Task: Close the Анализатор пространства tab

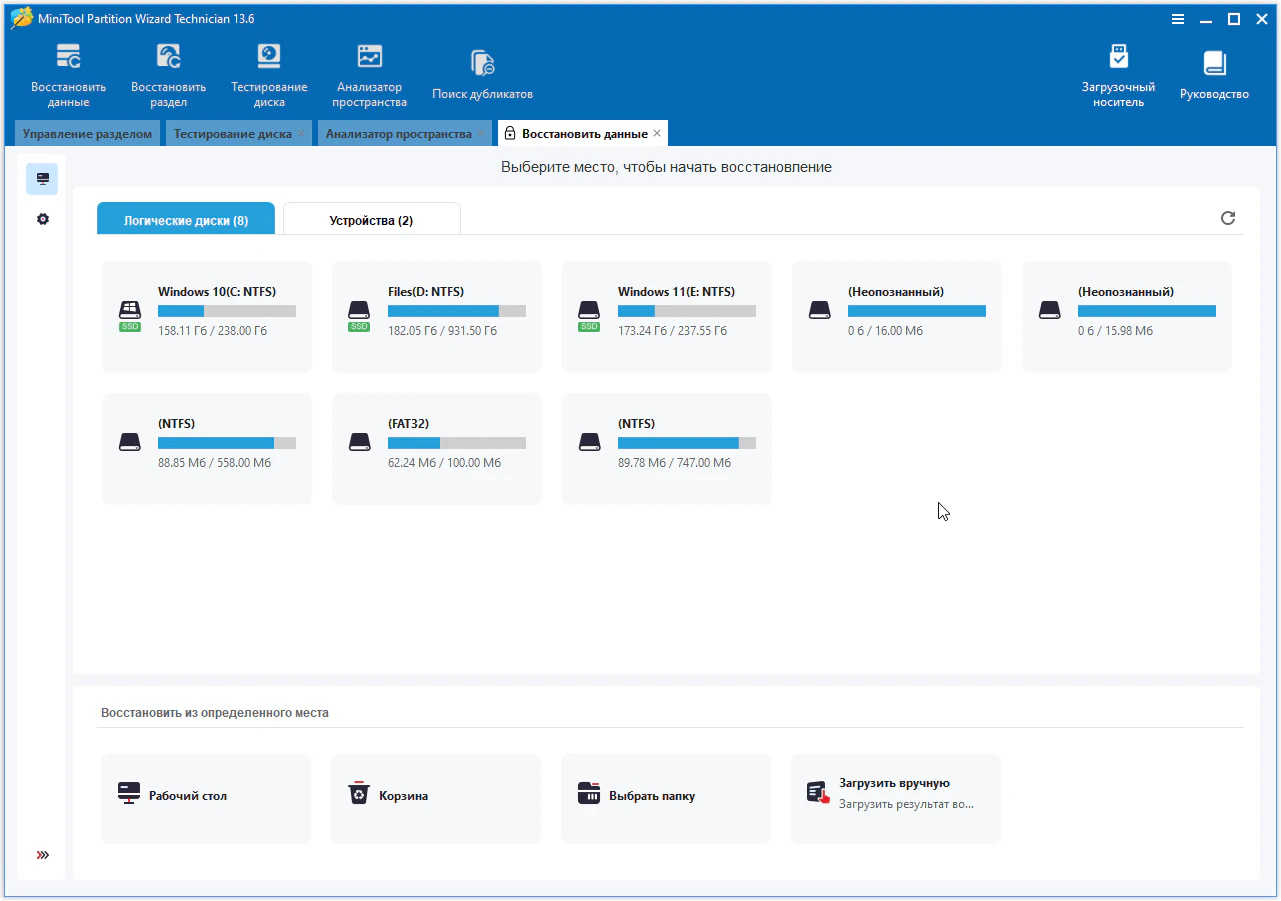Action: pyautogui.click(x=481, y=134)
